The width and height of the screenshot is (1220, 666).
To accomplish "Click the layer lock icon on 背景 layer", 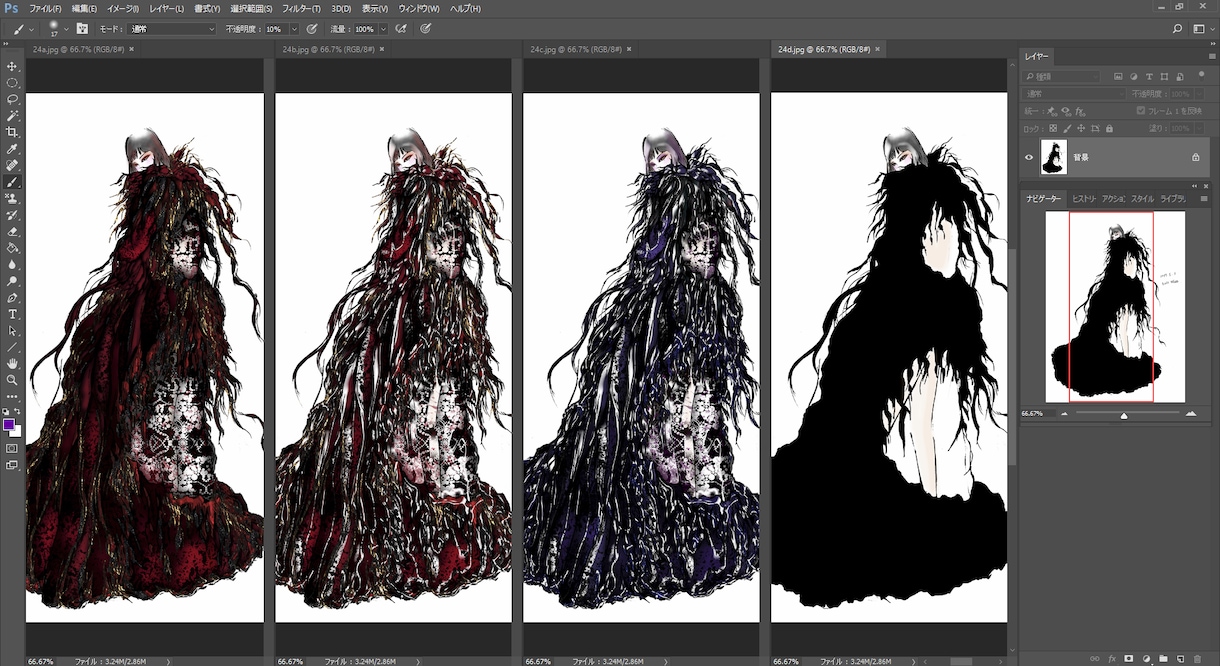I will [1195, 157].
